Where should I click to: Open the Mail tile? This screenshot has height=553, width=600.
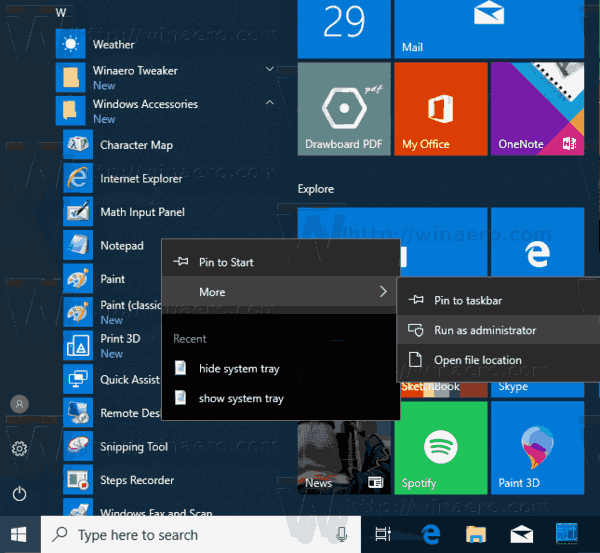pyautogui.click(x=489, y=29)
